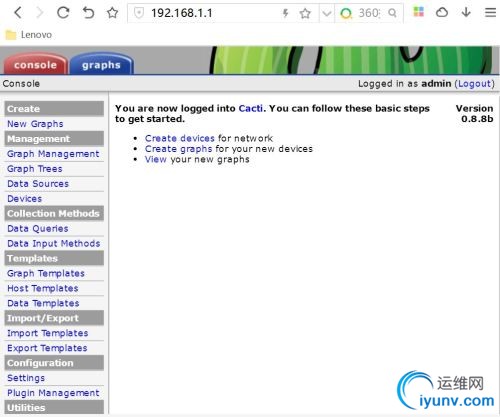
Task: Open Data Sources in sidebar
Action: 38,184
